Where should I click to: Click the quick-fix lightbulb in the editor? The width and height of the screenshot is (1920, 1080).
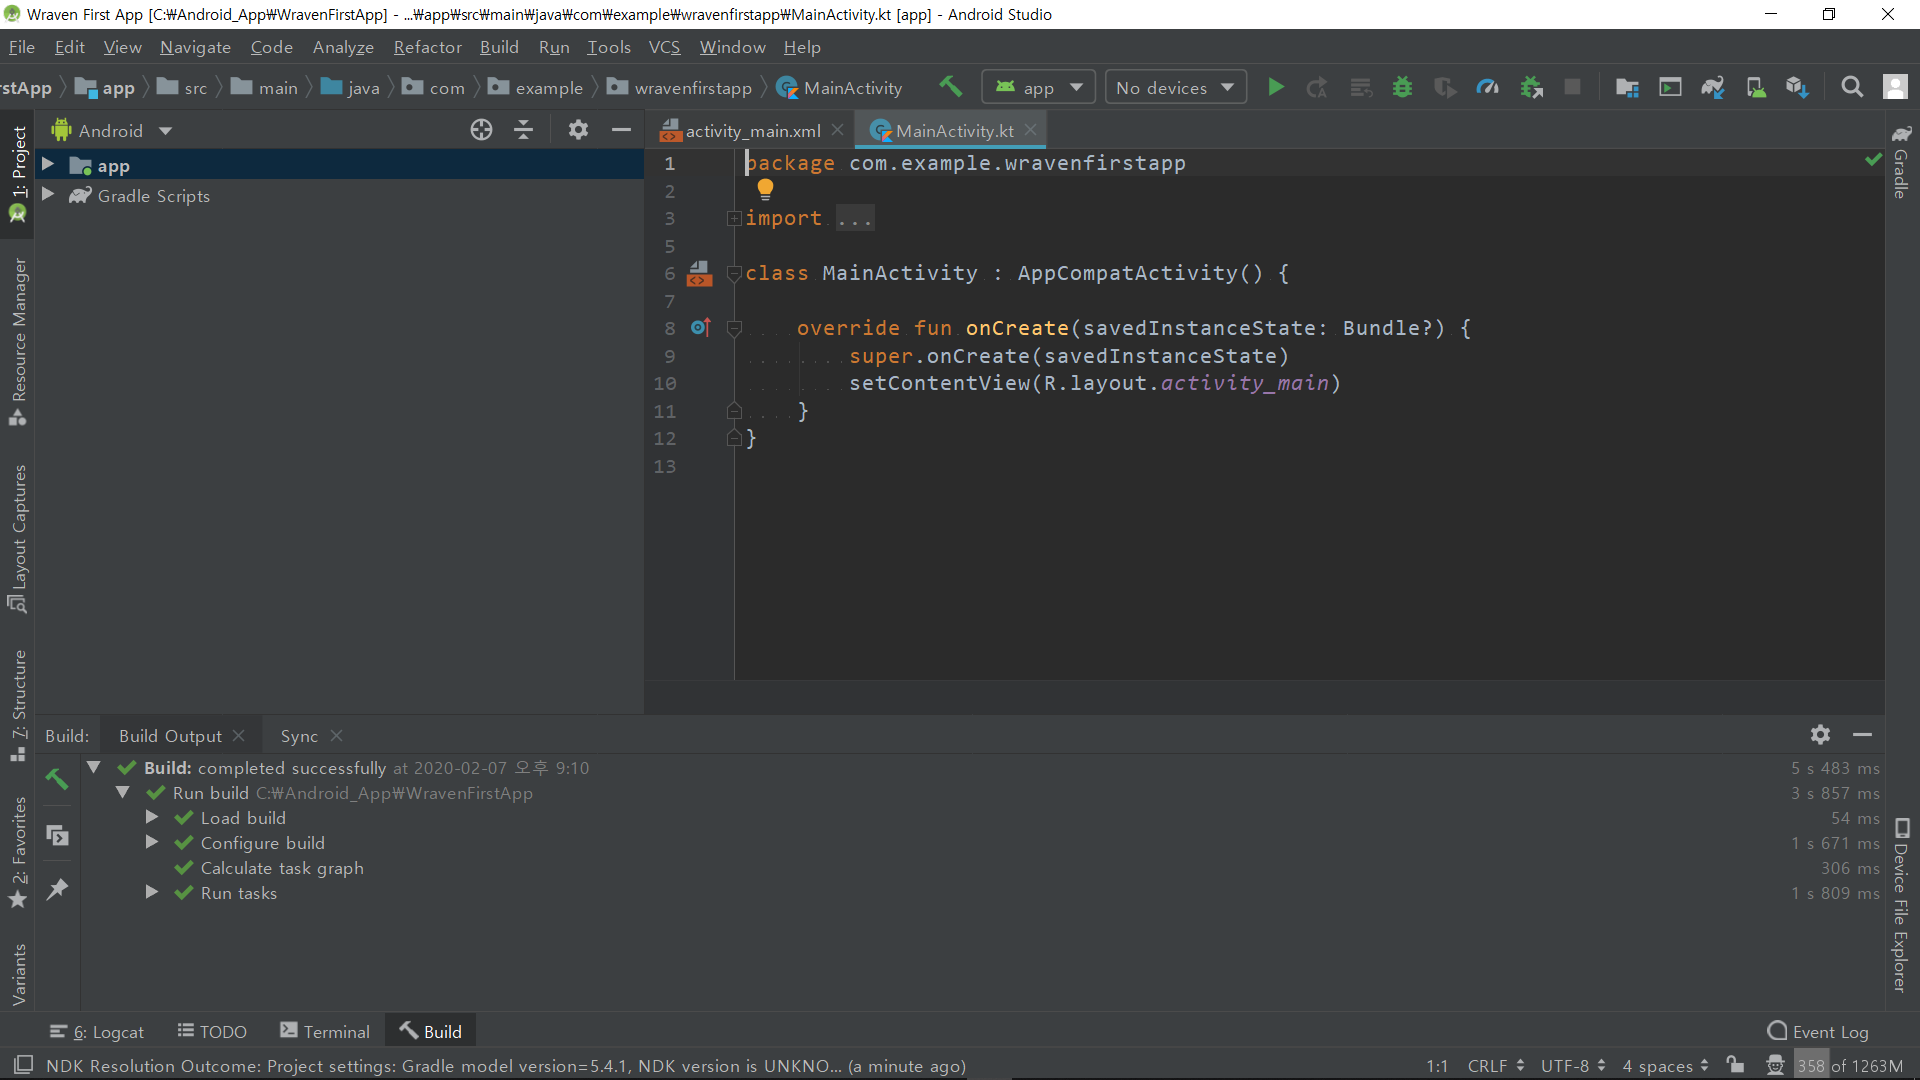tap(765, 188)
